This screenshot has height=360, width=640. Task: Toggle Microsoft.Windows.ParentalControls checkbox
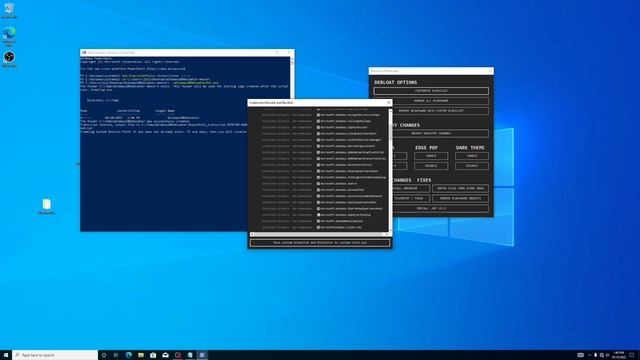click(x=318, y=165)
